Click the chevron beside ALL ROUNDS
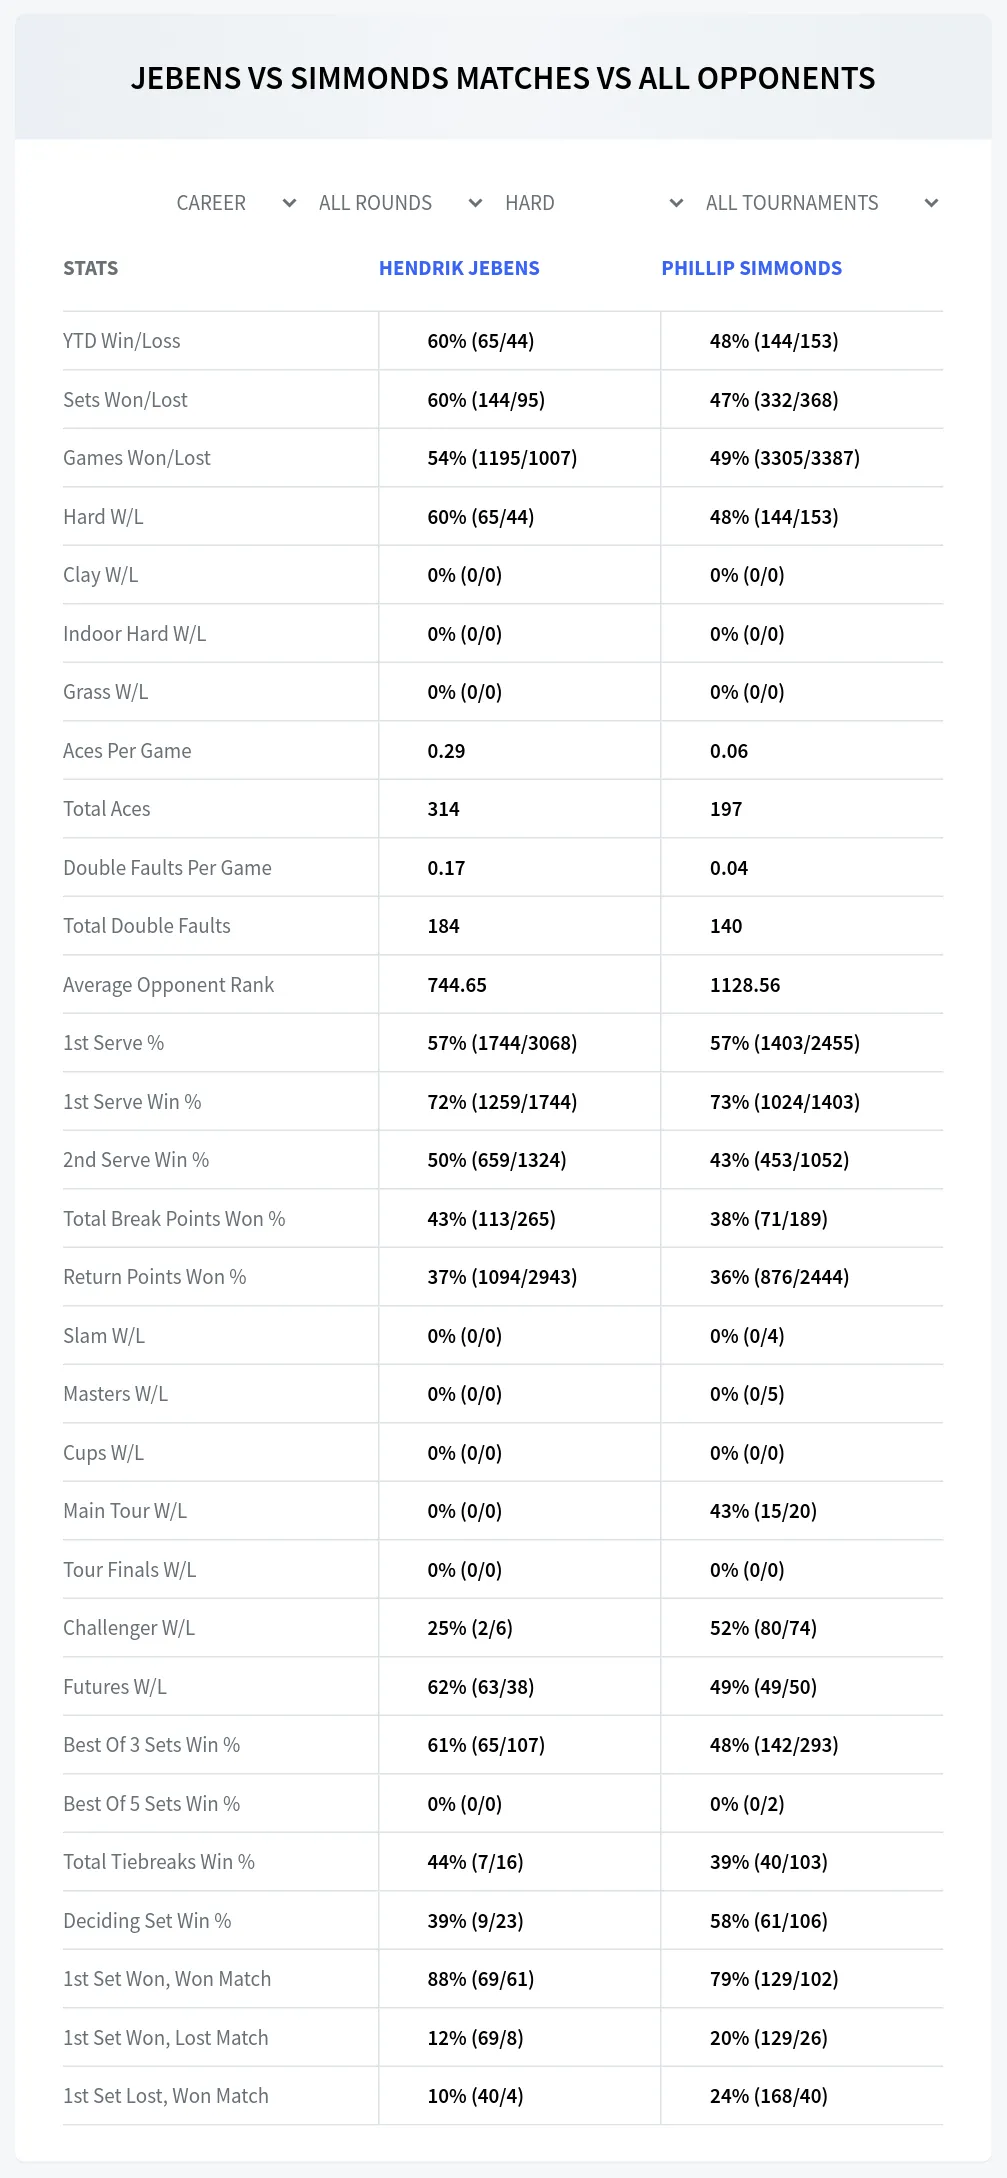Viewport: 1007px width, 2178px height. (x=475, y=203)
